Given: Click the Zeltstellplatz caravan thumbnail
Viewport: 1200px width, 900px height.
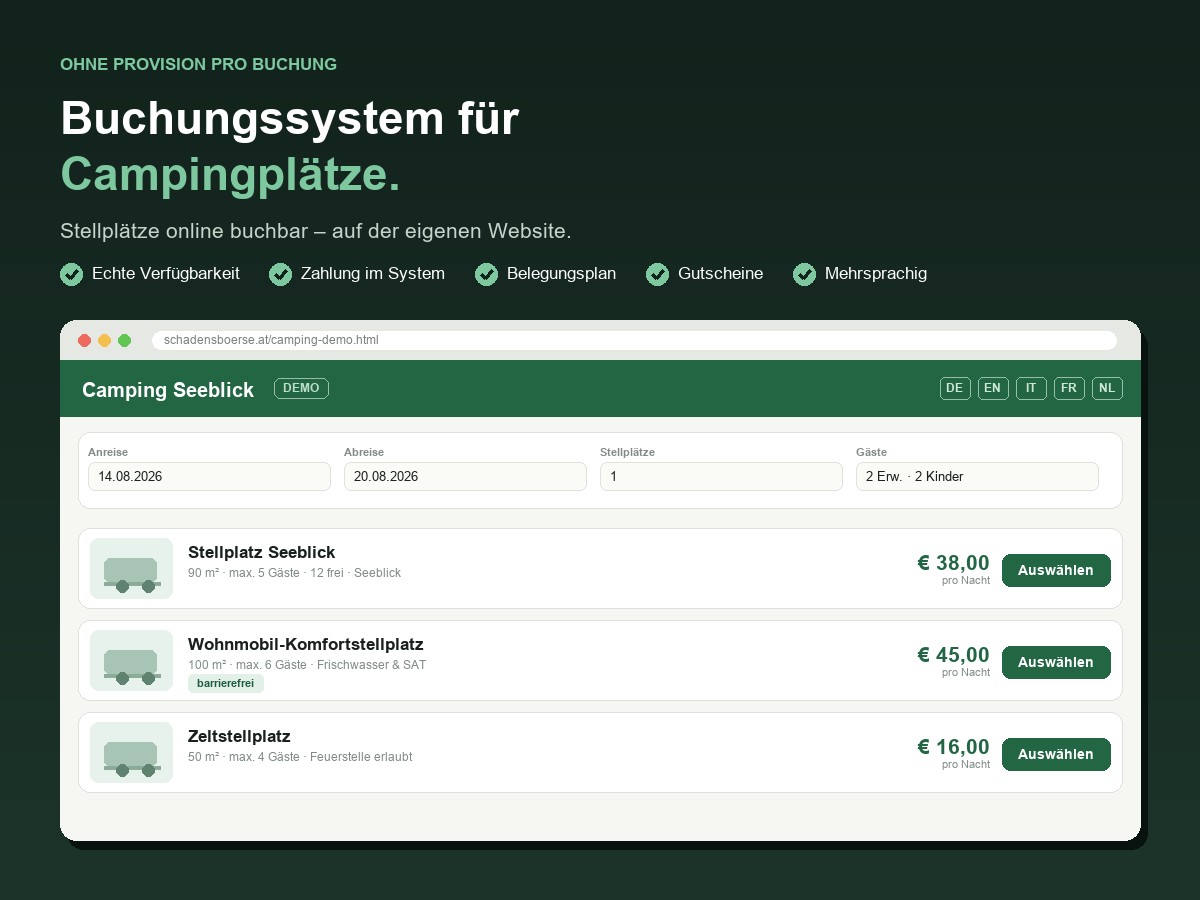Looking at the screenshot, I should point(131,753).
